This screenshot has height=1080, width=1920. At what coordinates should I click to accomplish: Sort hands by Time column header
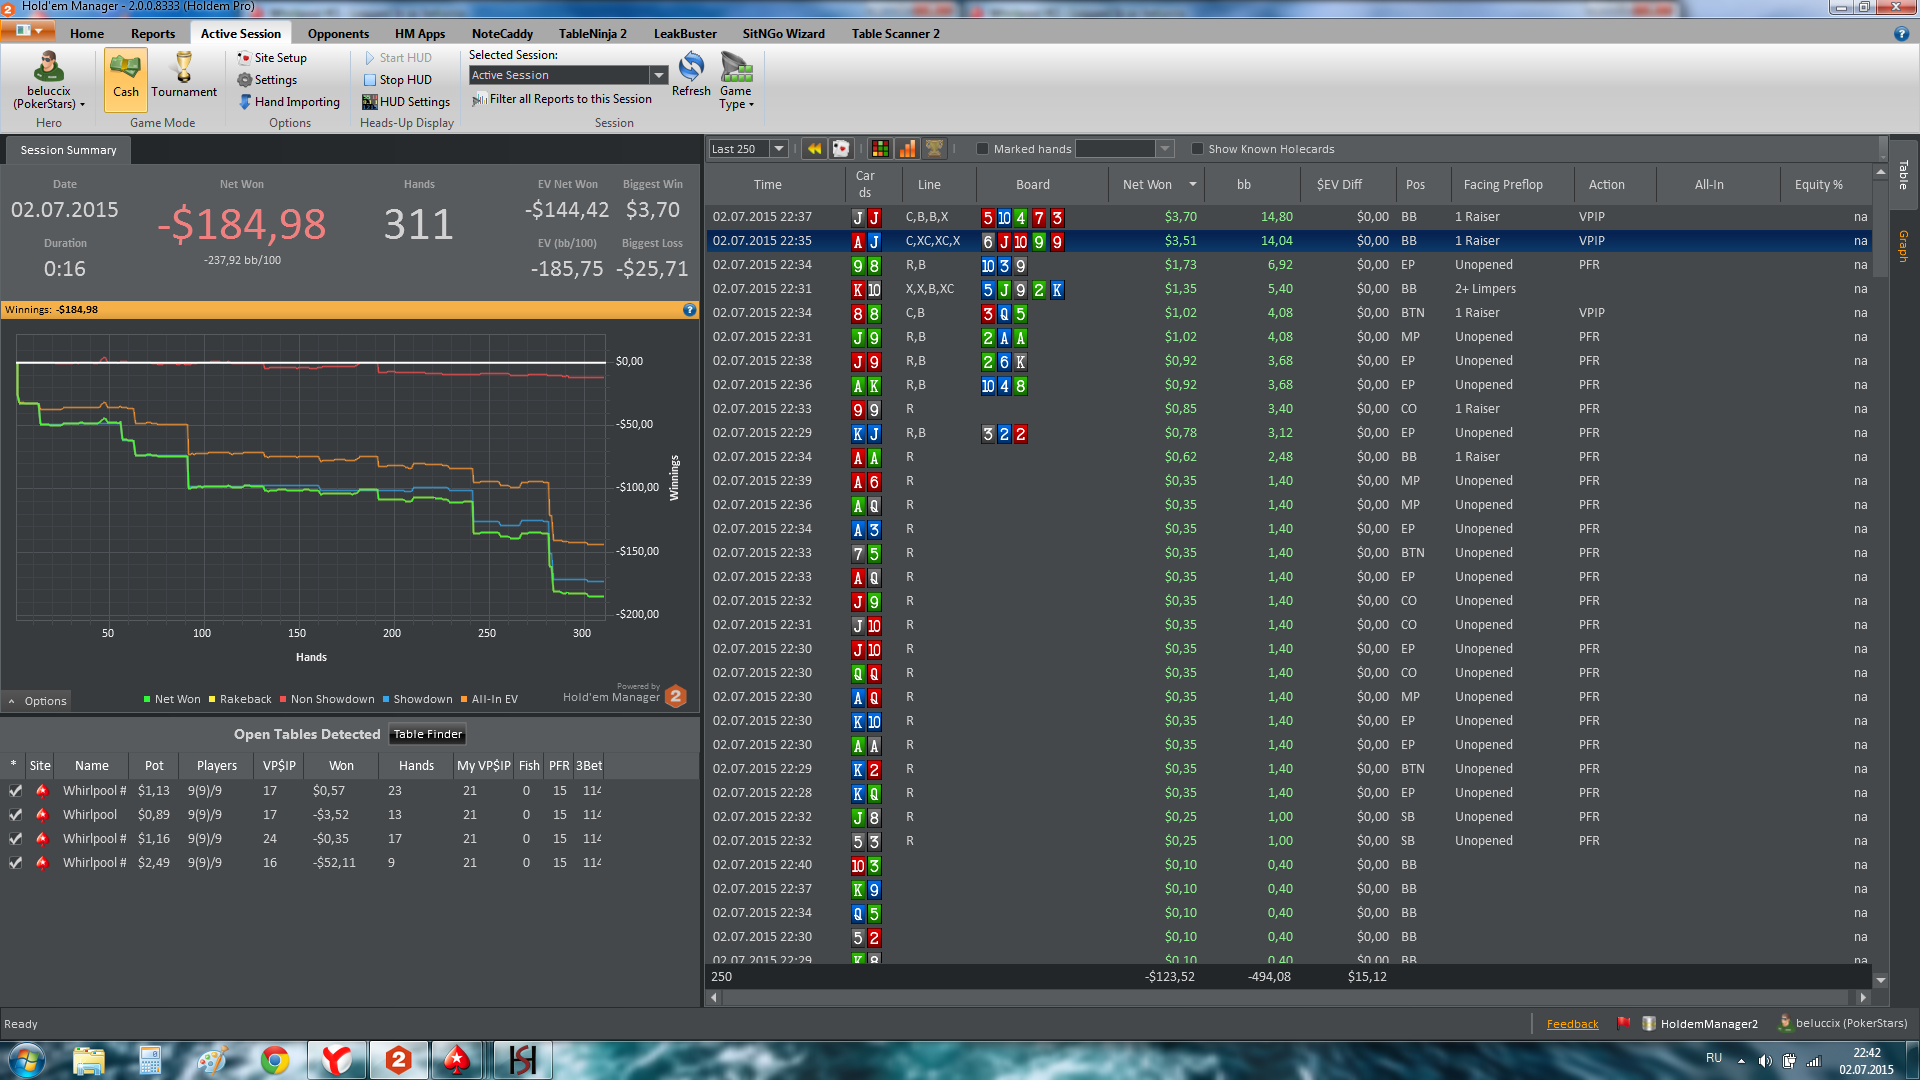tap(768, 185)
